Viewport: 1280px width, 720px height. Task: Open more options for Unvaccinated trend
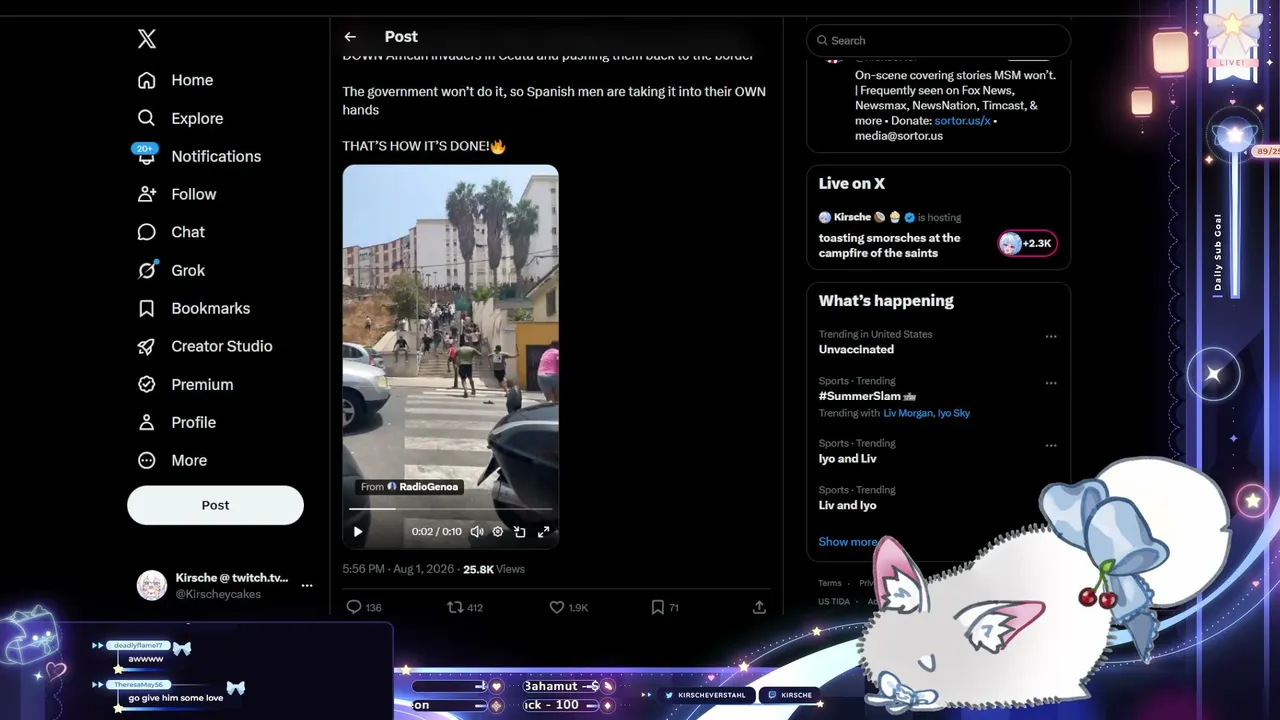pyautogui.click(x=1051, y=336)
